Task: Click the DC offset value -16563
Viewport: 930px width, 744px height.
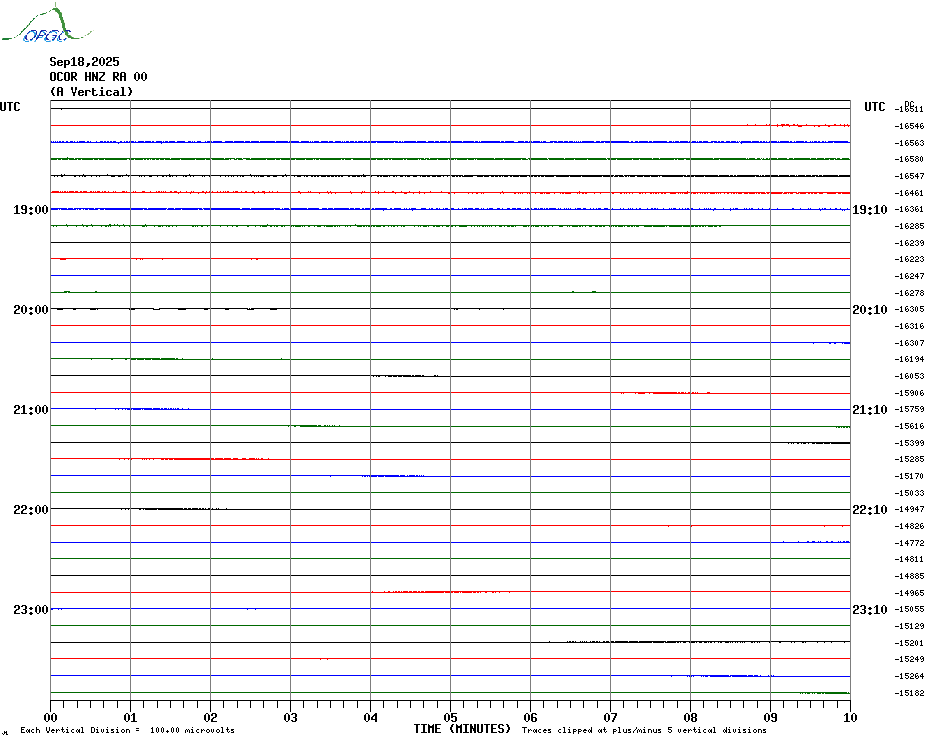Action: click(909, 143)
